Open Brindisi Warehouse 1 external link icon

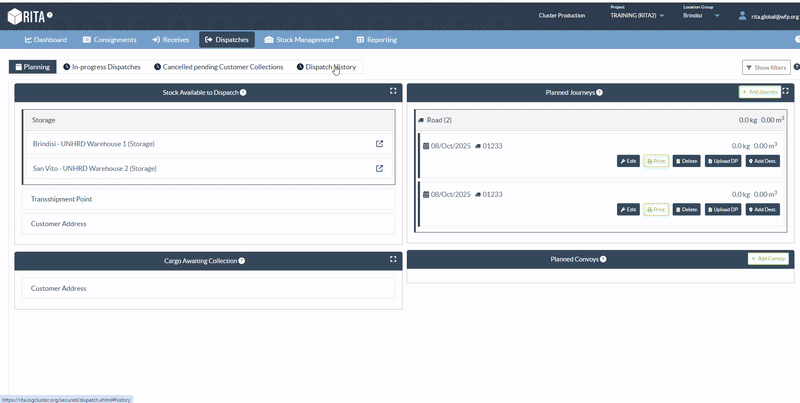[379, 144]
